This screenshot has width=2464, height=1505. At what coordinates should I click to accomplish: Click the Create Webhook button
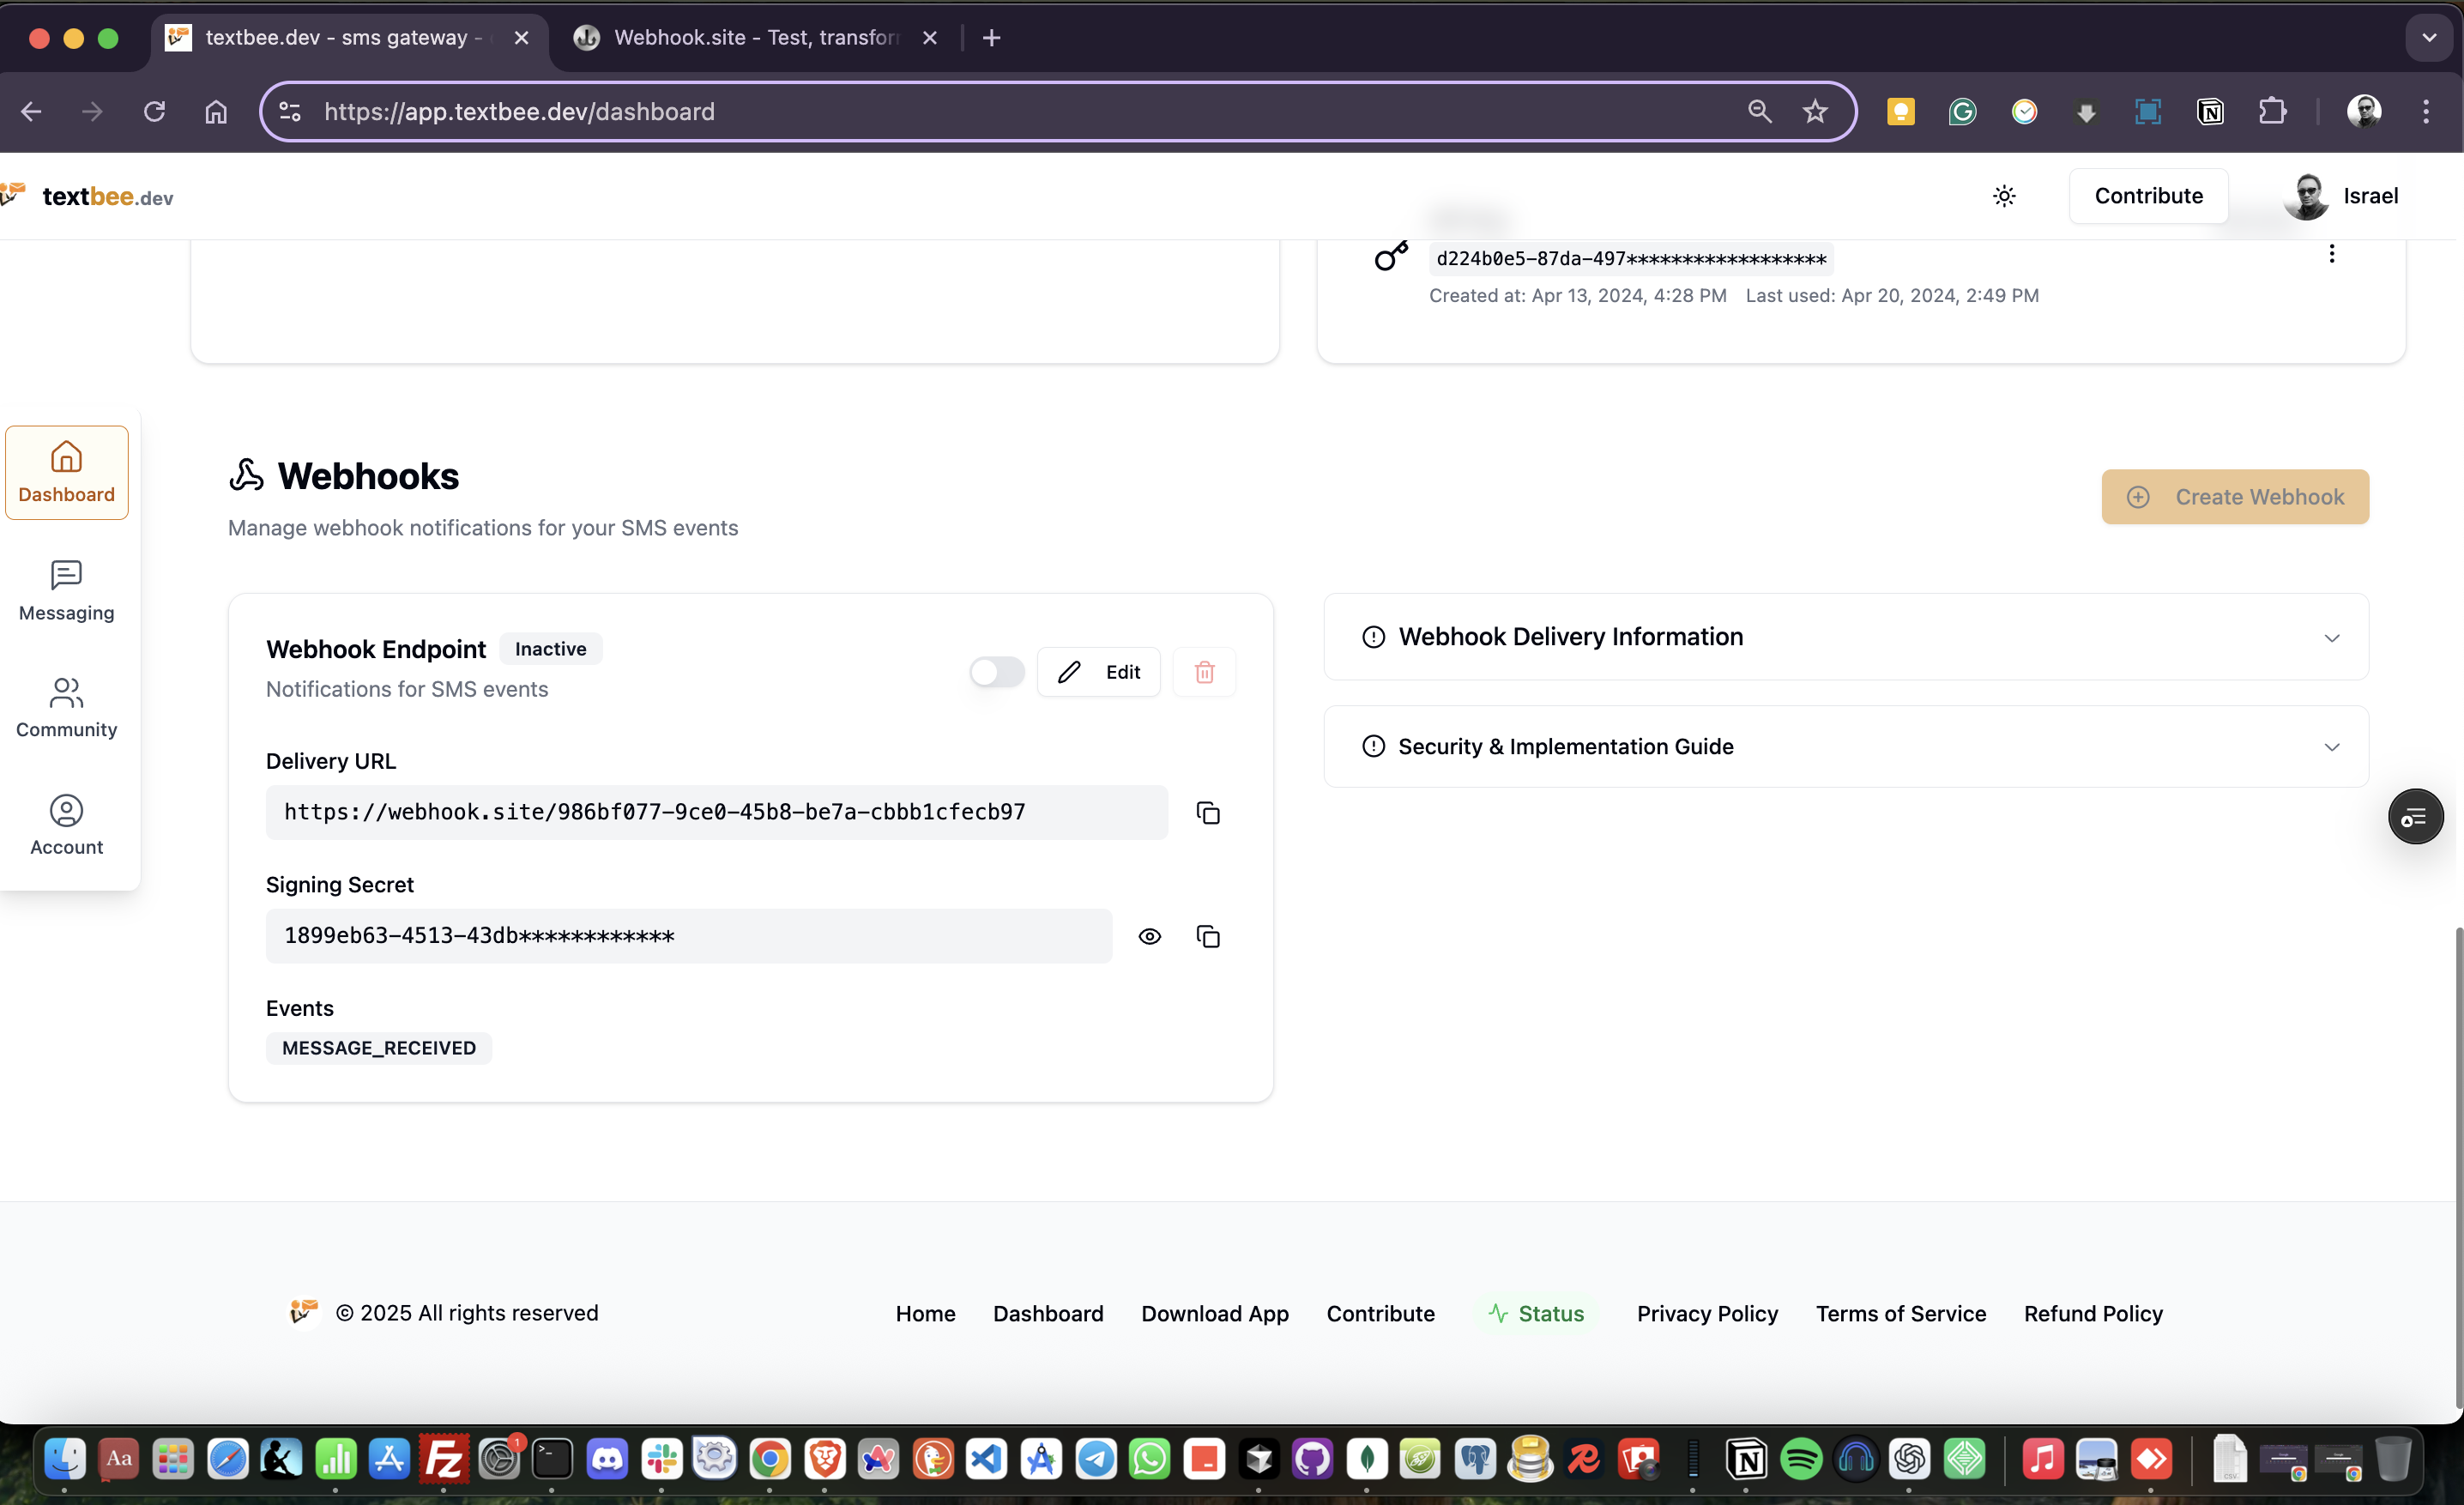coord(2235,496)
